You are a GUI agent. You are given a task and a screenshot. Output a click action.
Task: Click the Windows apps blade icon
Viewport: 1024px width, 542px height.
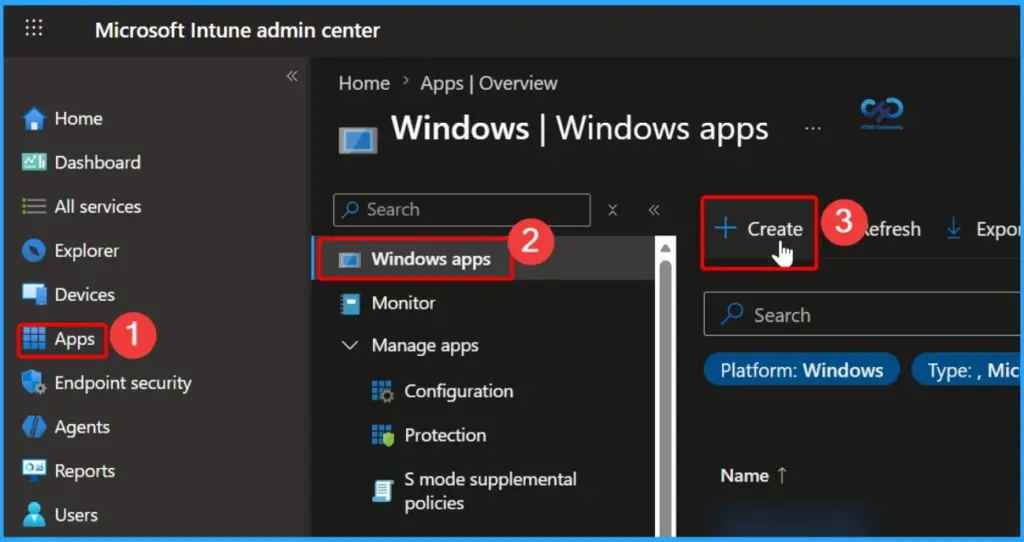(349, 260)
